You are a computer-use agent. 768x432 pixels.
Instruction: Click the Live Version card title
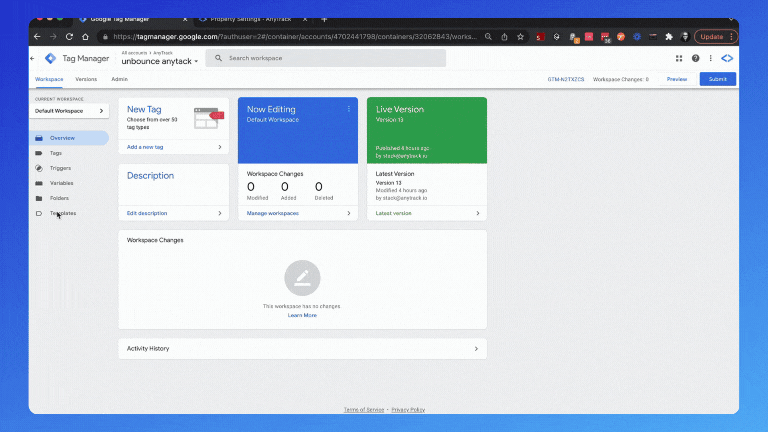tap(400, 110)
